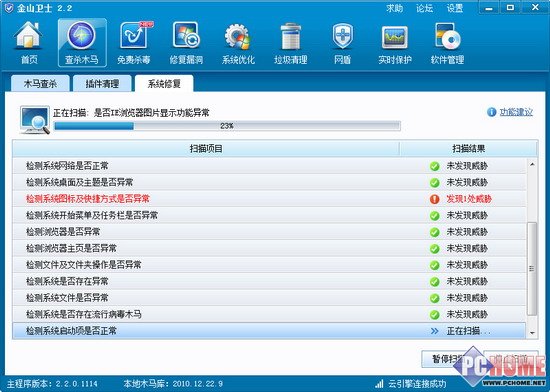Click the cloud engine signal bars icon

pyautogui.click(x=379, y=383)
